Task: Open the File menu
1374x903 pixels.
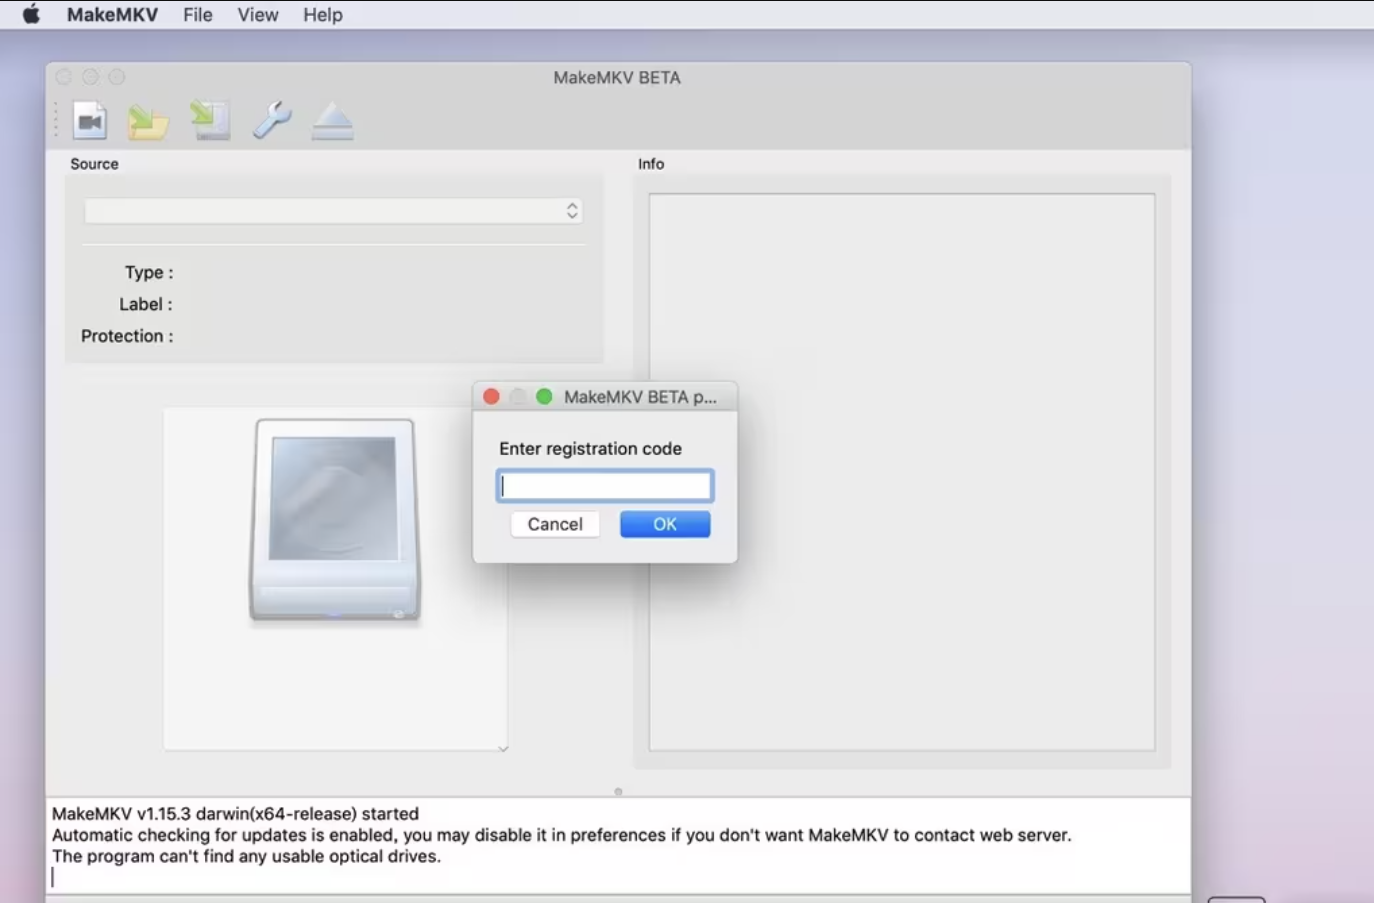Action: [x=198, y=15]
